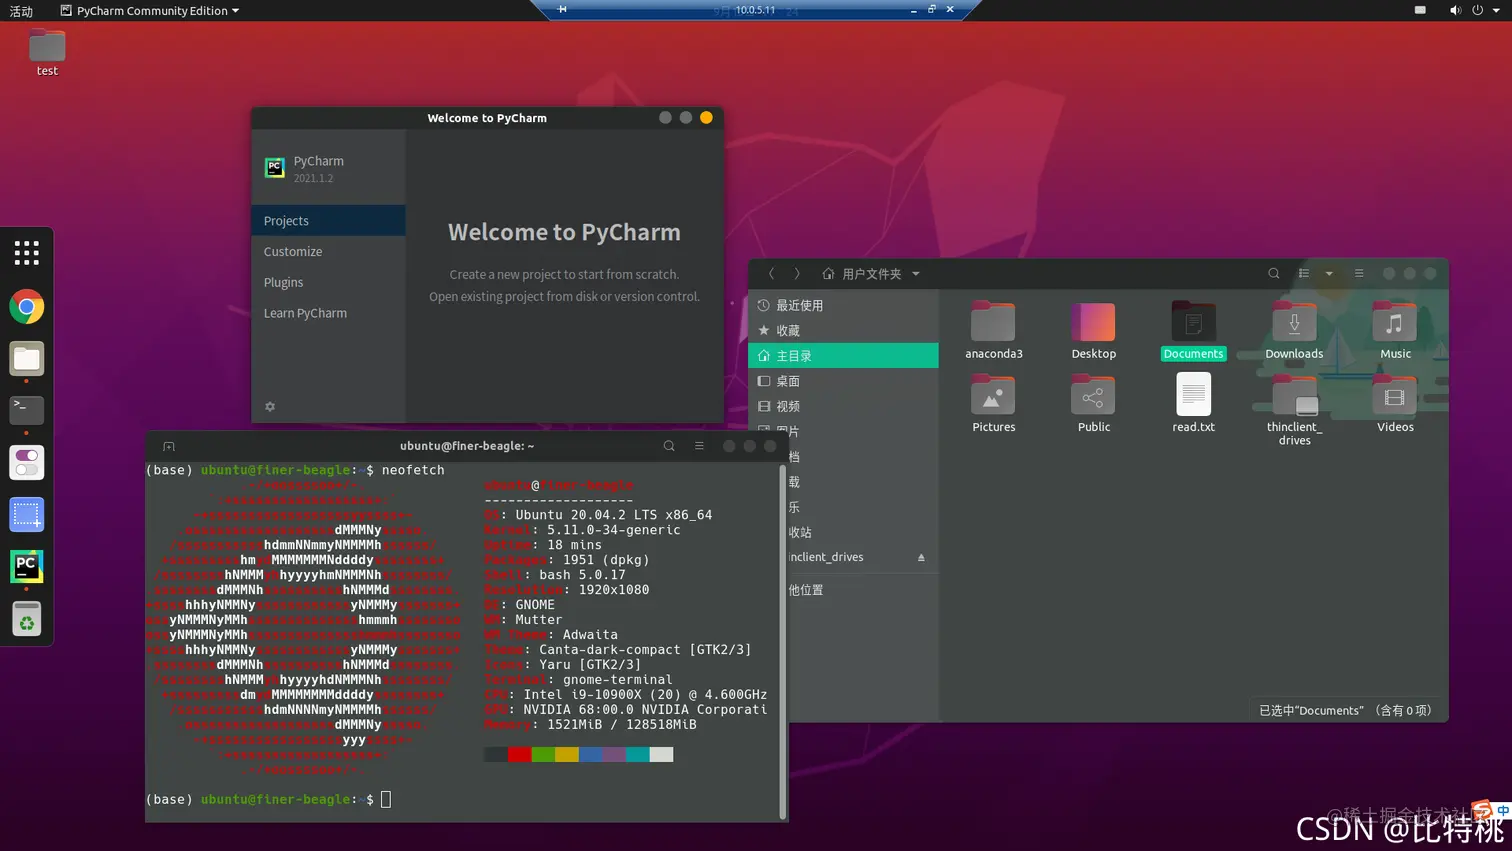Image resolution: width=1512 pixels, height=851 pixels.
Task: Click terminal command prompt cursor
Action: tap(386, 799)
